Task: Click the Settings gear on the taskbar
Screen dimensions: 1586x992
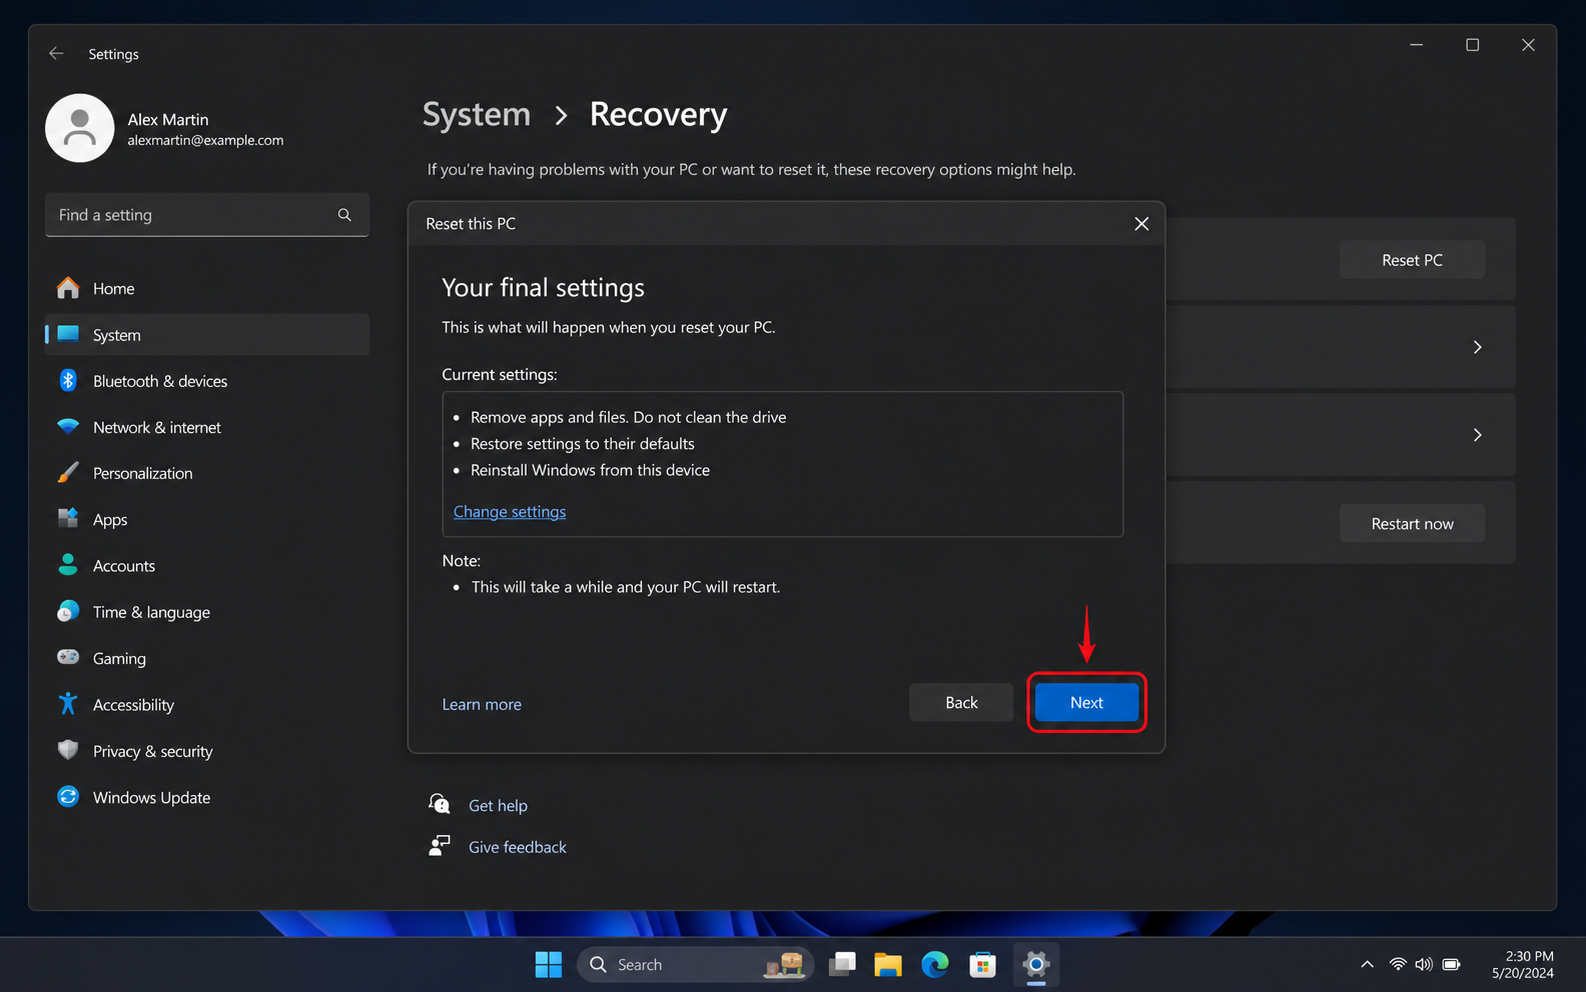Action: click(x=1036, y=965)
